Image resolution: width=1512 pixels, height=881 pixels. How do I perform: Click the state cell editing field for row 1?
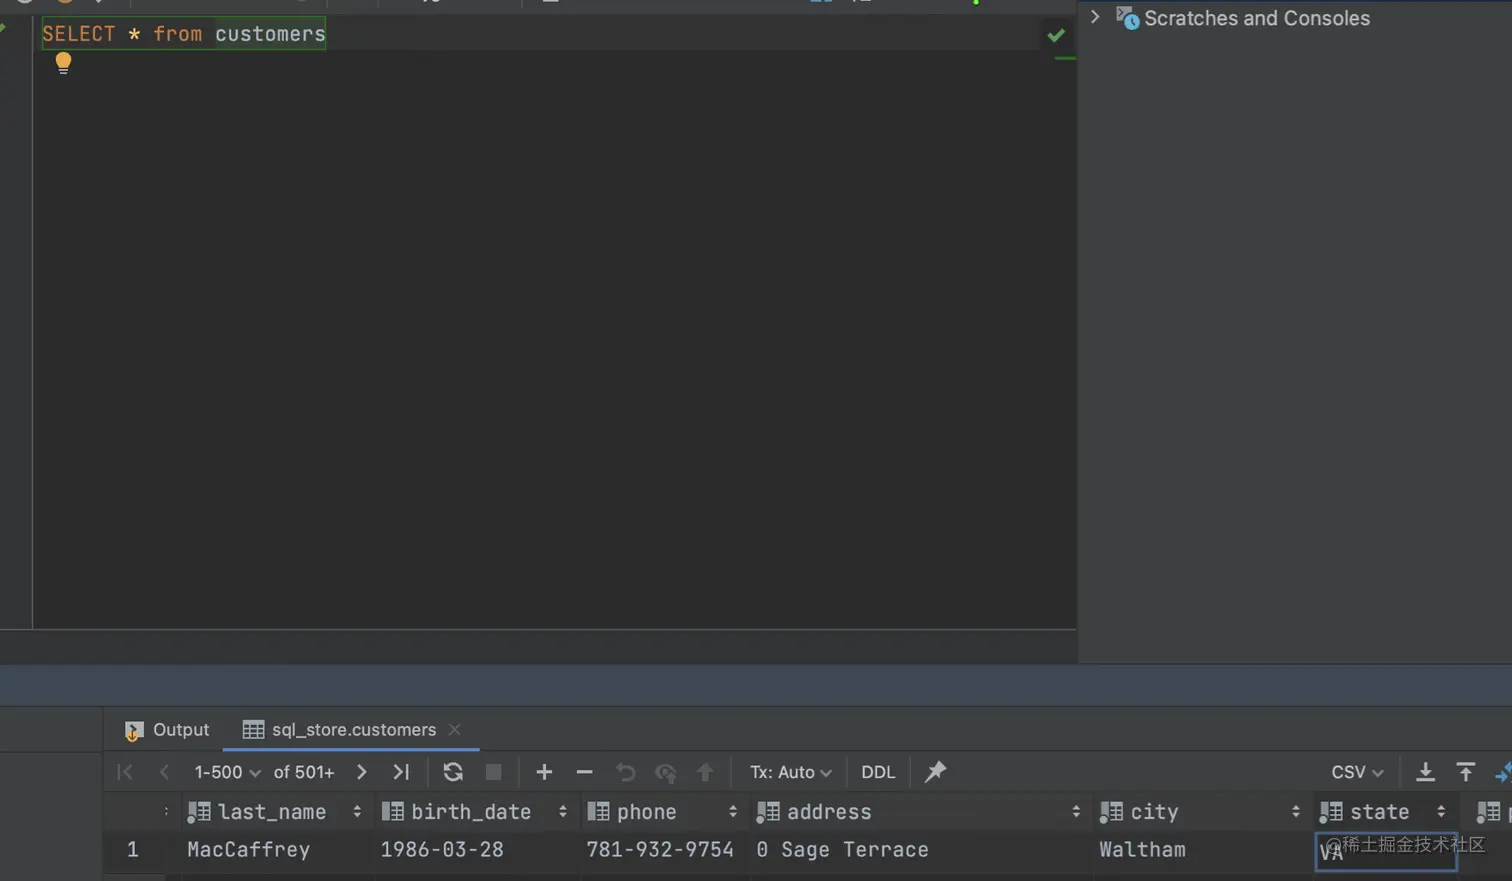[1385, 852]
